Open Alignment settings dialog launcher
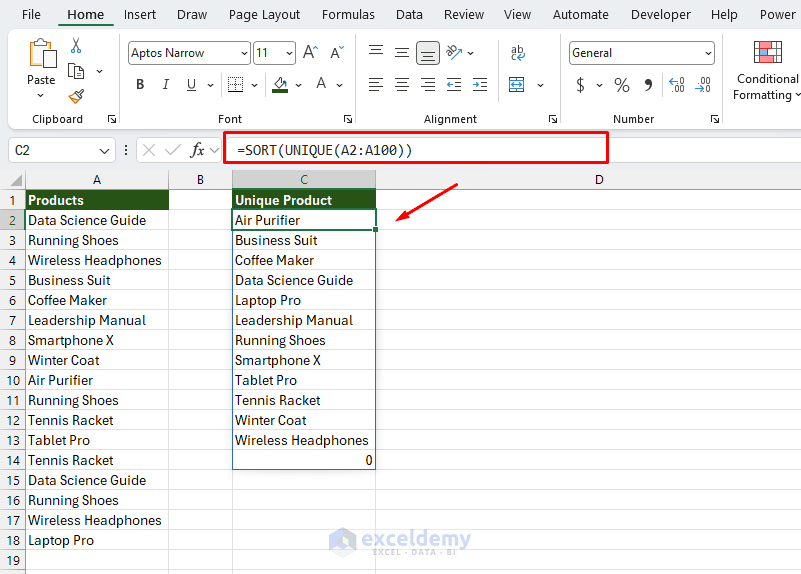Viewport: 801px width, 574px height. click(553, 119)
